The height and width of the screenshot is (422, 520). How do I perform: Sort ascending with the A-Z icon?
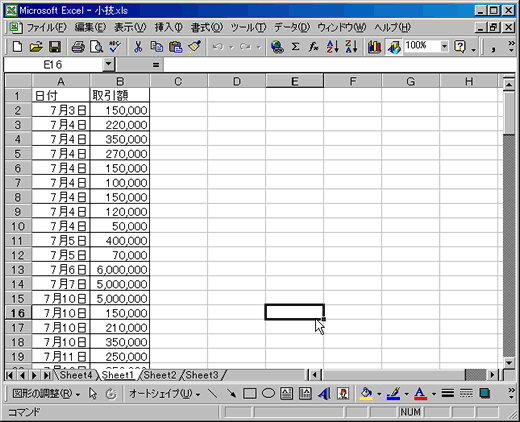point(332,47)
